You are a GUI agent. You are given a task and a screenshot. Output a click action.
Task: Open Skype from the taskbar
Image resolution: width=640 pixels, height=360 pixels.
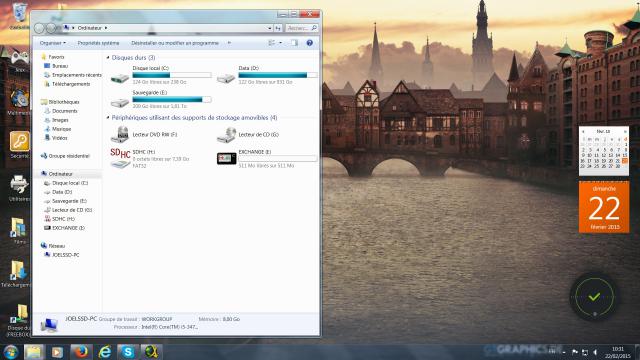pos(128,352)
